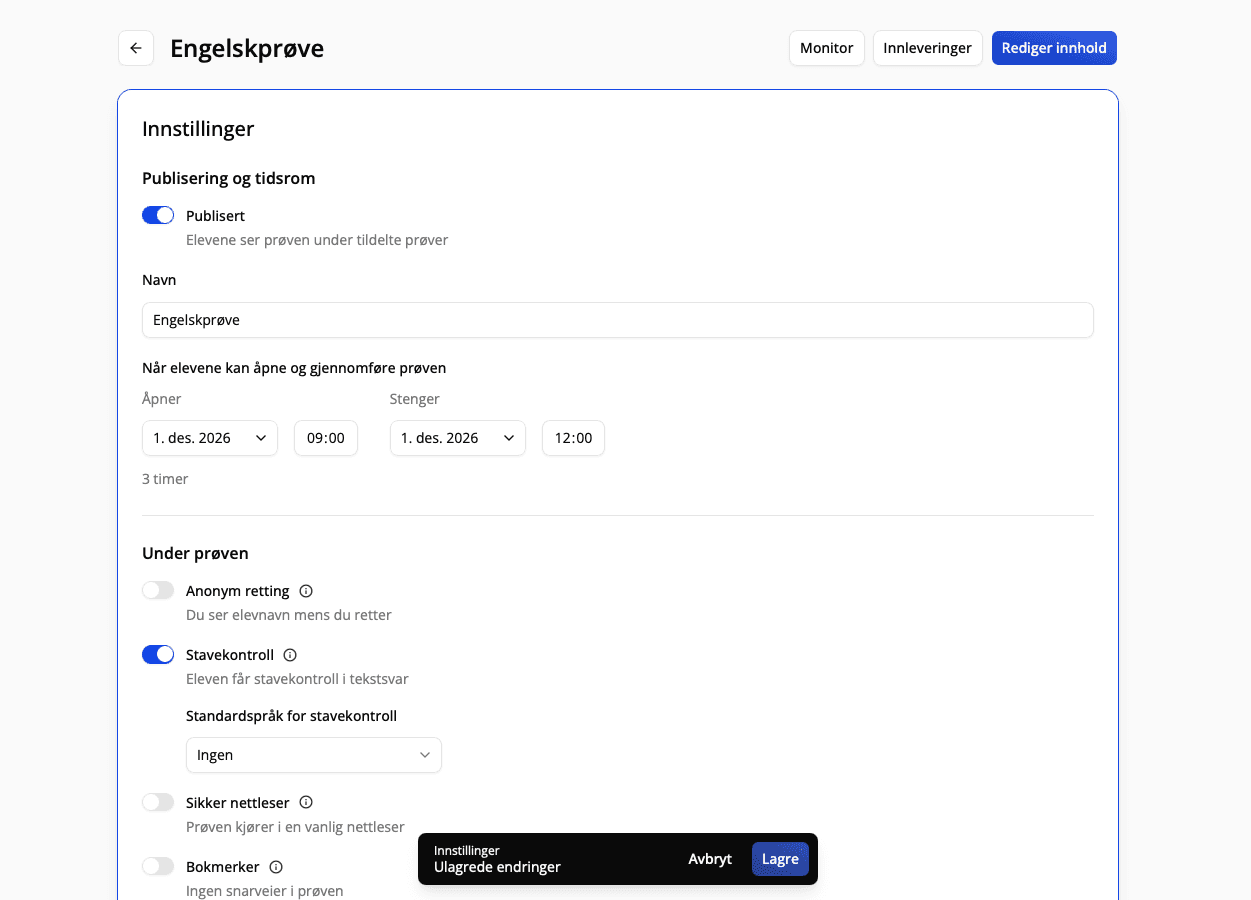This screenshot has height=900, width=1251.
Task: Go back using the arrow button
Action: (136, 48)
